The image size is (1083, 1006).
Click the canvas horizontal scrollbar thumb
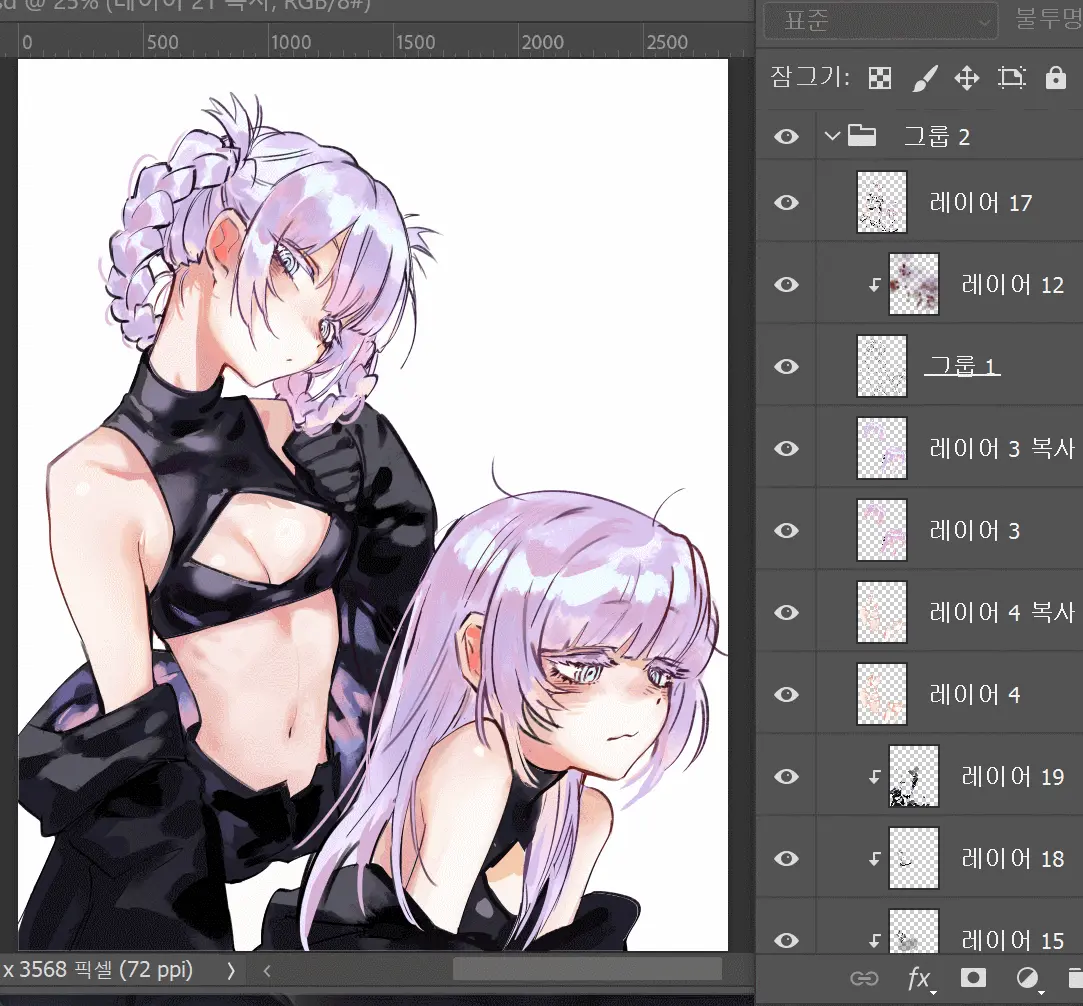[x=587, y=969]
